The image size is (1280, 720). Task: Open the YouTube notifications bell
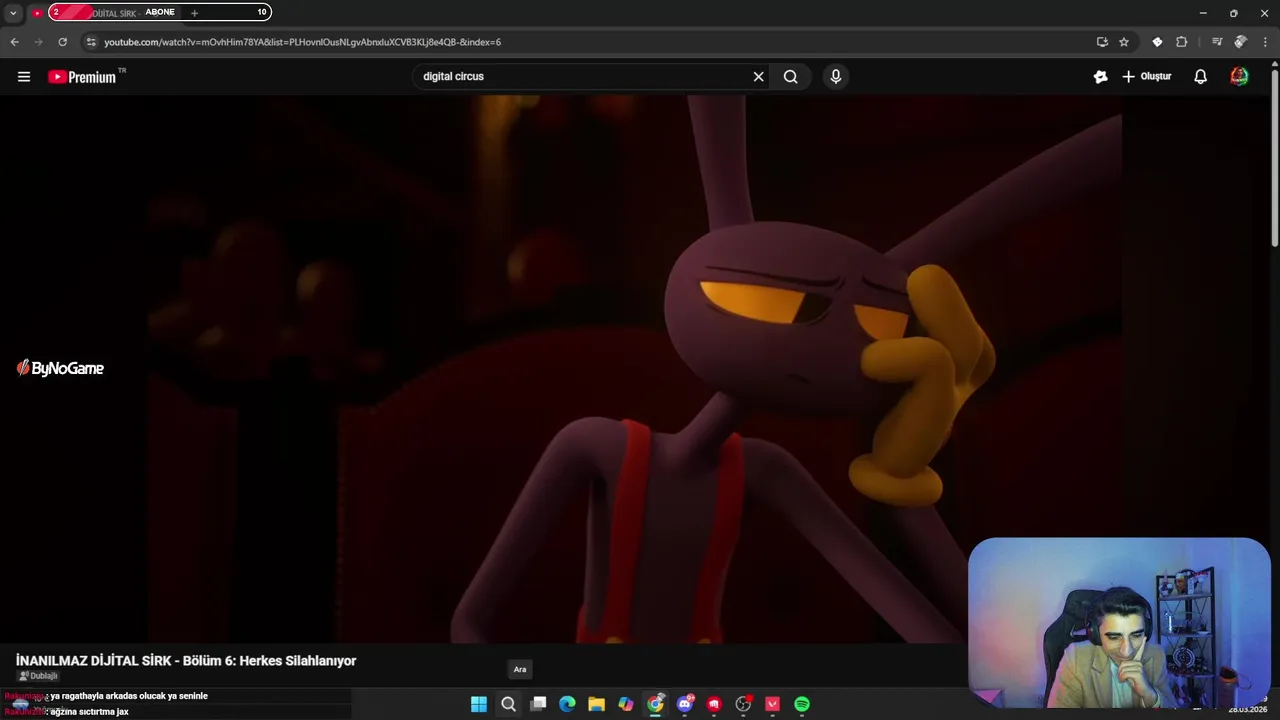pos(1200,76)
